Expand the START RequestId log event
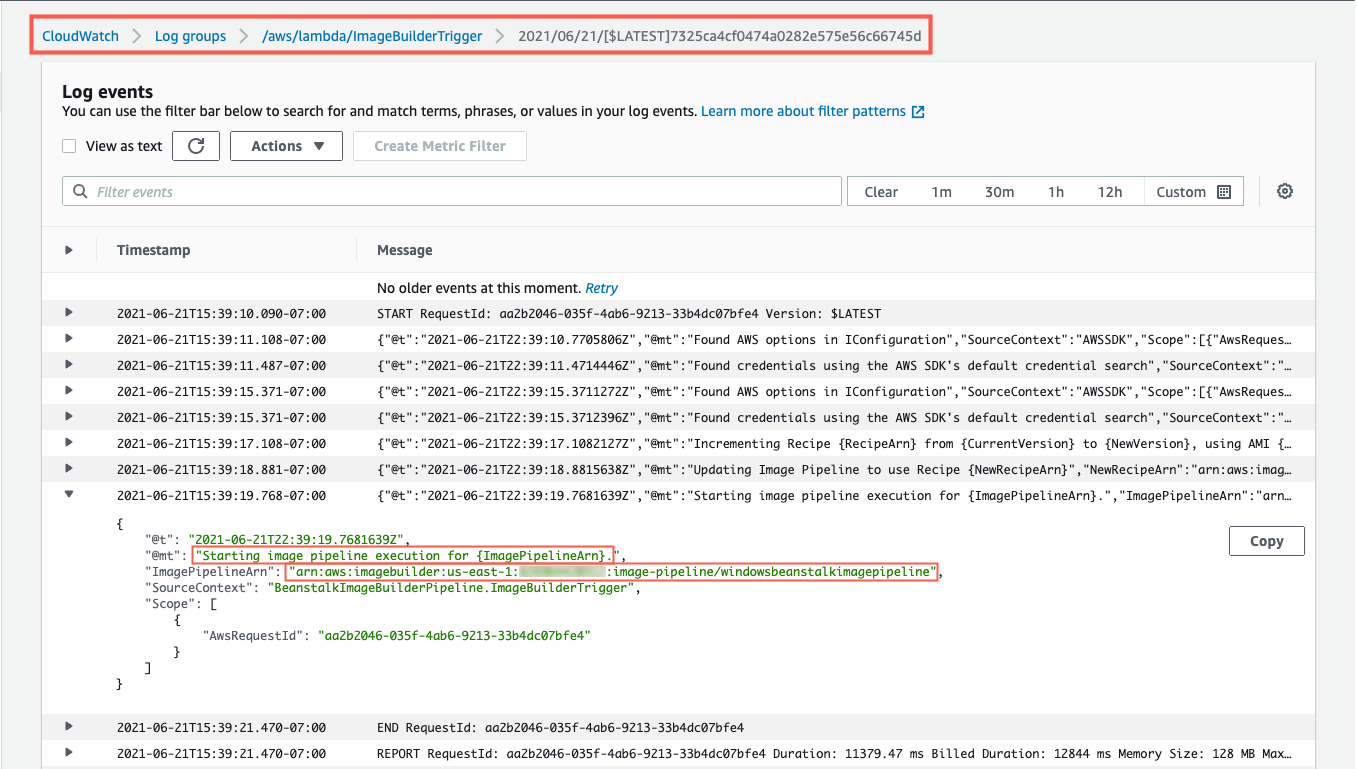 (x=68, y=313)
